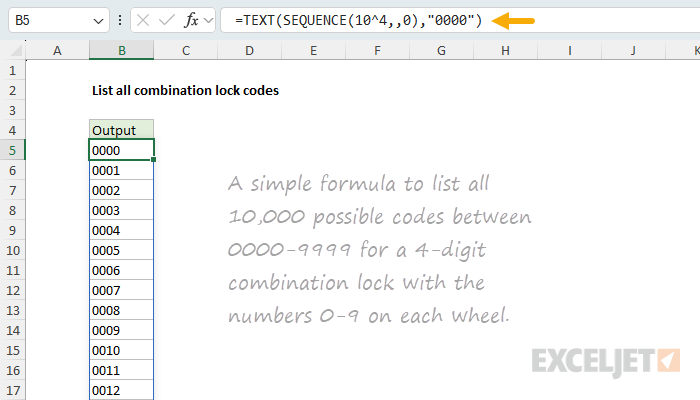
Task: Select cell containing 0007
Action: pos(121,291)
